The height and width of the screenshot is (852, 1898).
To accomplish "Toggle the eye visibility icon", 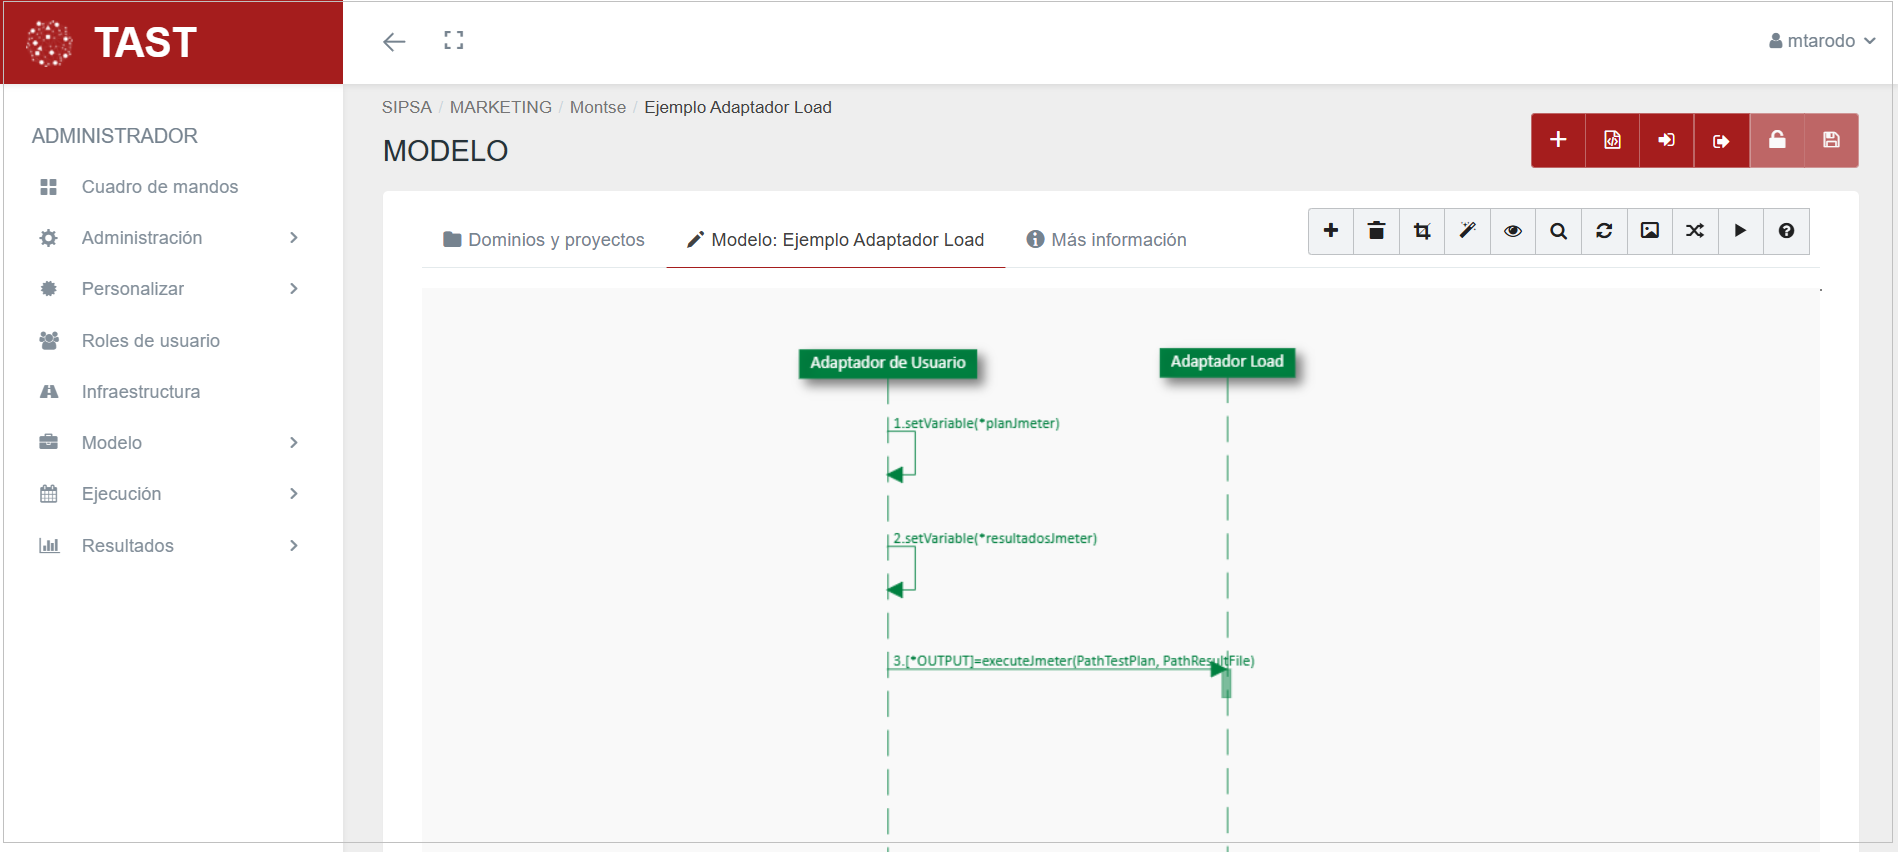I will pyautogui.click(x=1513, y=231).
